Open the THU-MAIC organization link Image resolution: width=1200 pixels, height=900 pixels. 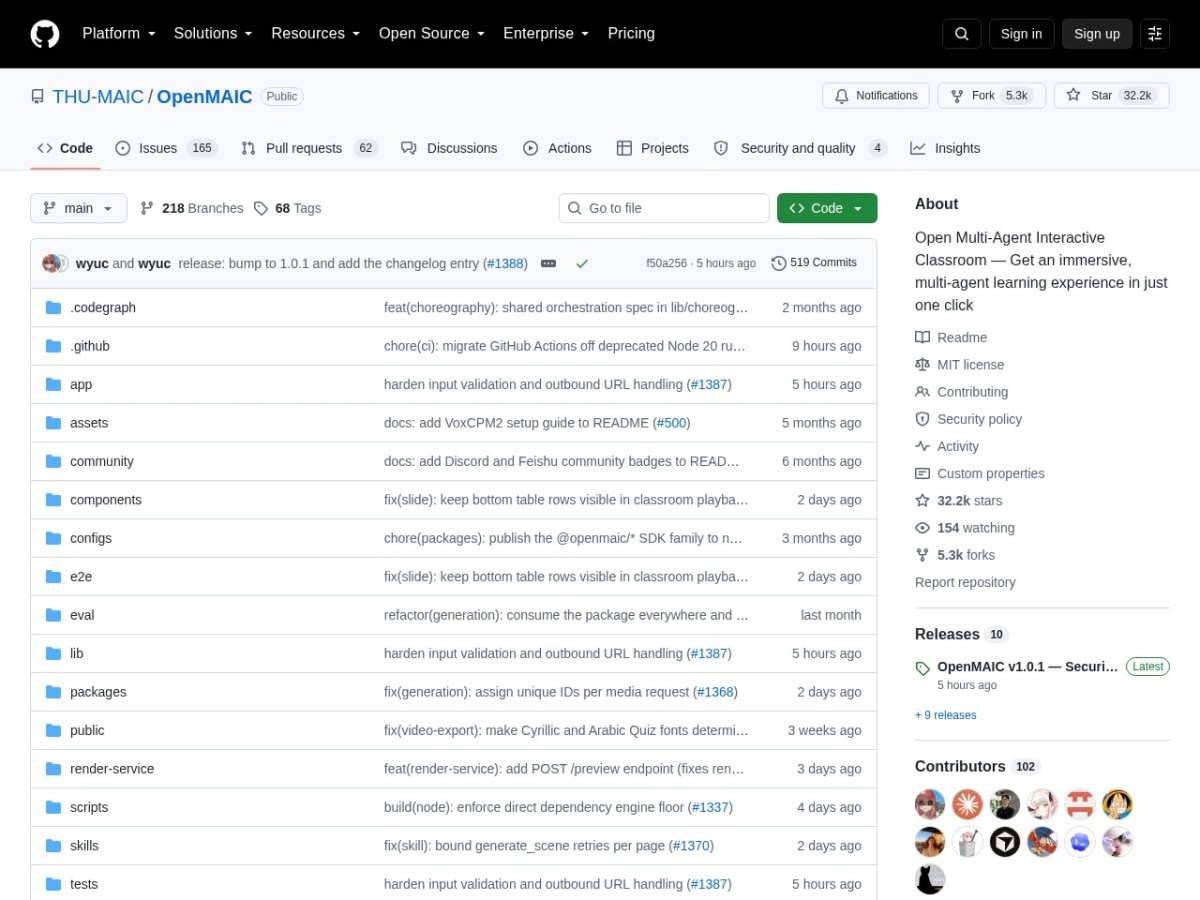pyautogui.click(x=98, y=96)
